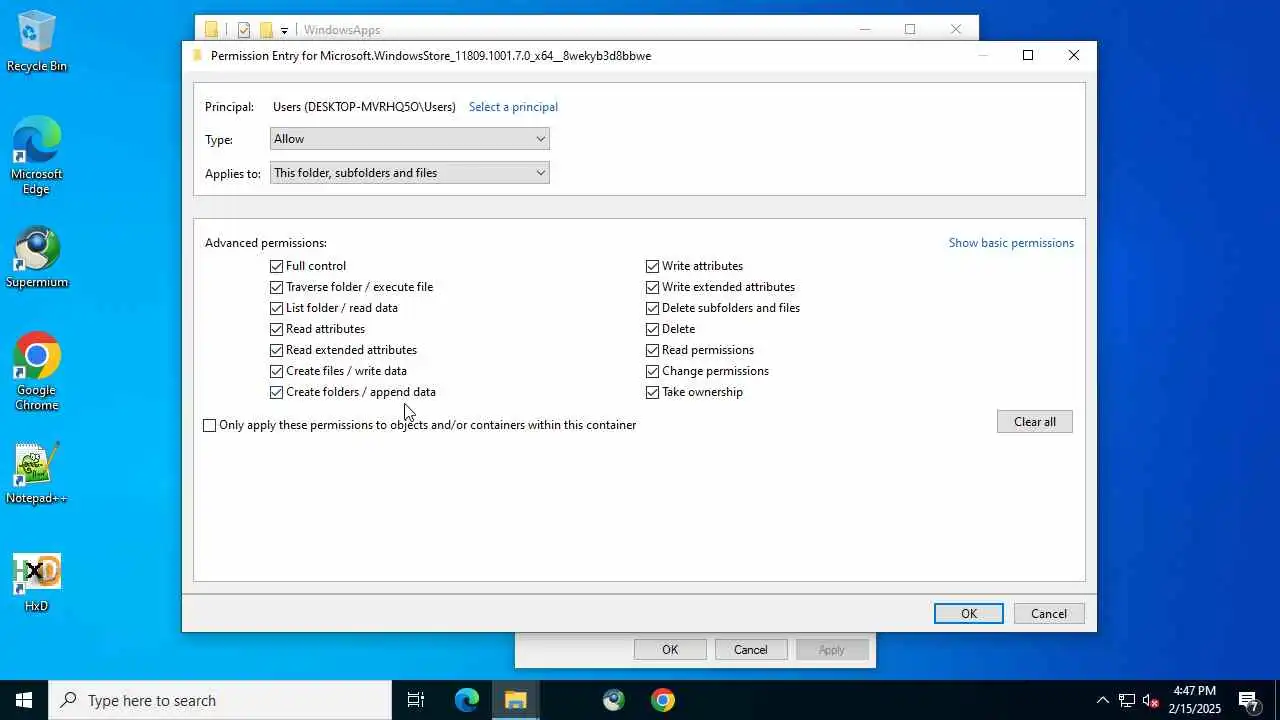The image size is (1280, 720).
Task: Toggle the Delete permission checkbox
Action: pos(653,329)
